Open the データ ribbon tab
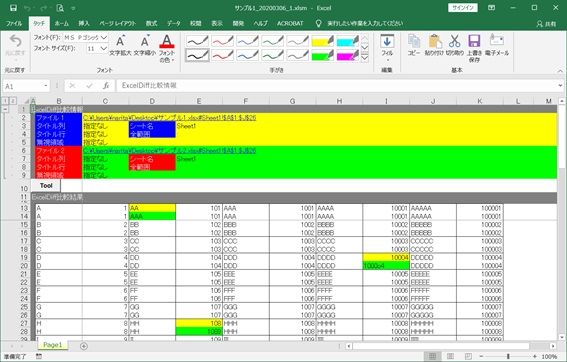Image resolution: width=567 pixels, height=362 pixels. pyautogui.click(x=173, y=24)
